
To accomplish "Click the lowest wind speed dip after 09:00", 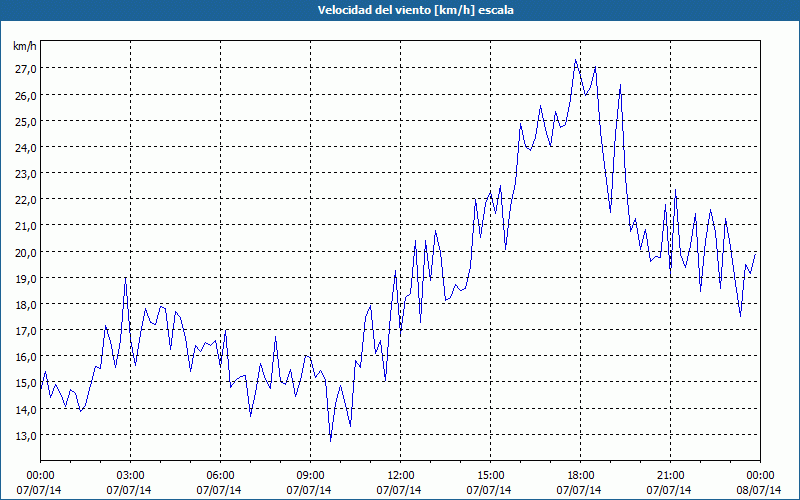I will pyautogui.click(x=331, y=441).
